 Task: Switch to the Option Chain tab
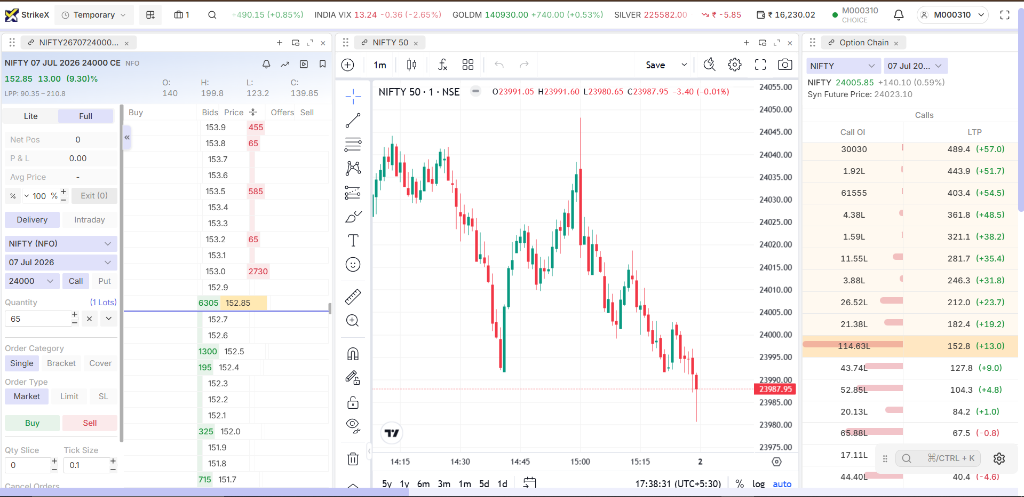863,42
